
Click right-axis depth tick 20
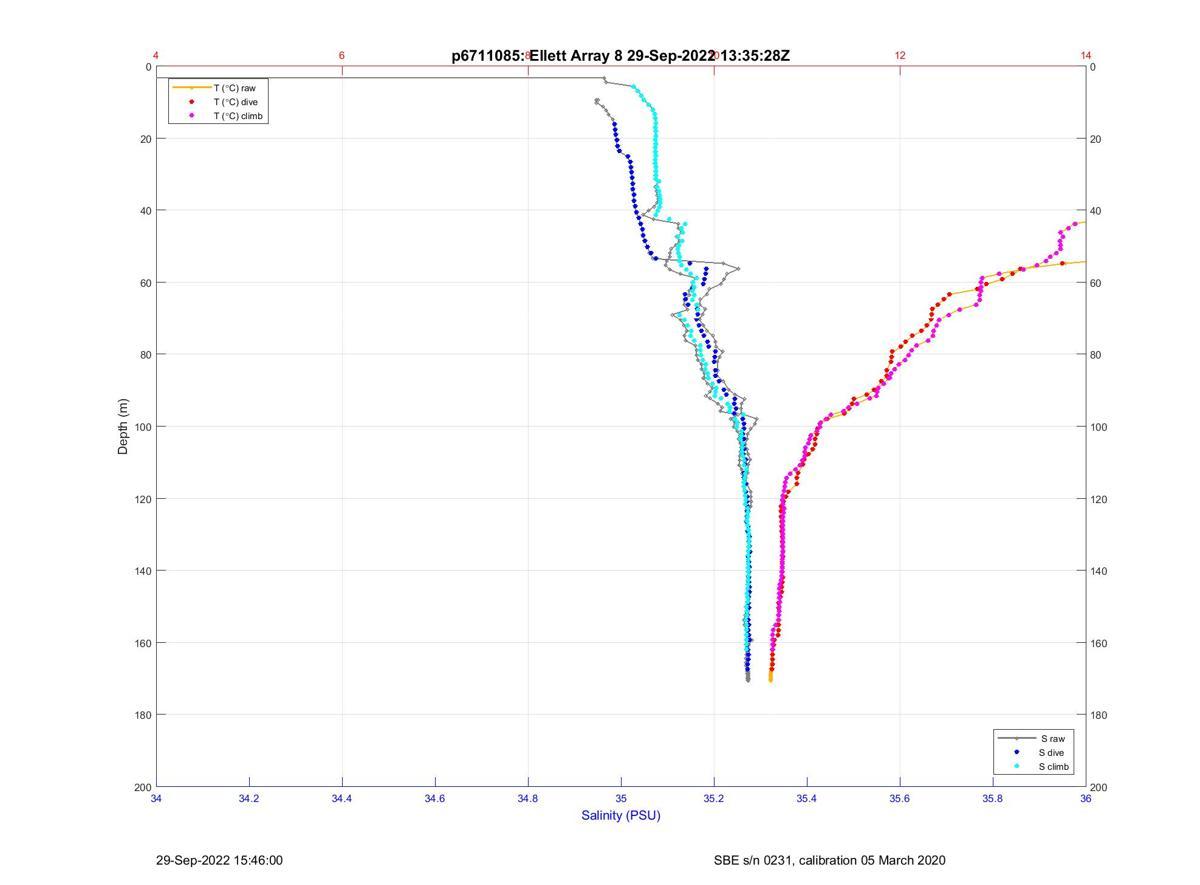coord(1096,139)
